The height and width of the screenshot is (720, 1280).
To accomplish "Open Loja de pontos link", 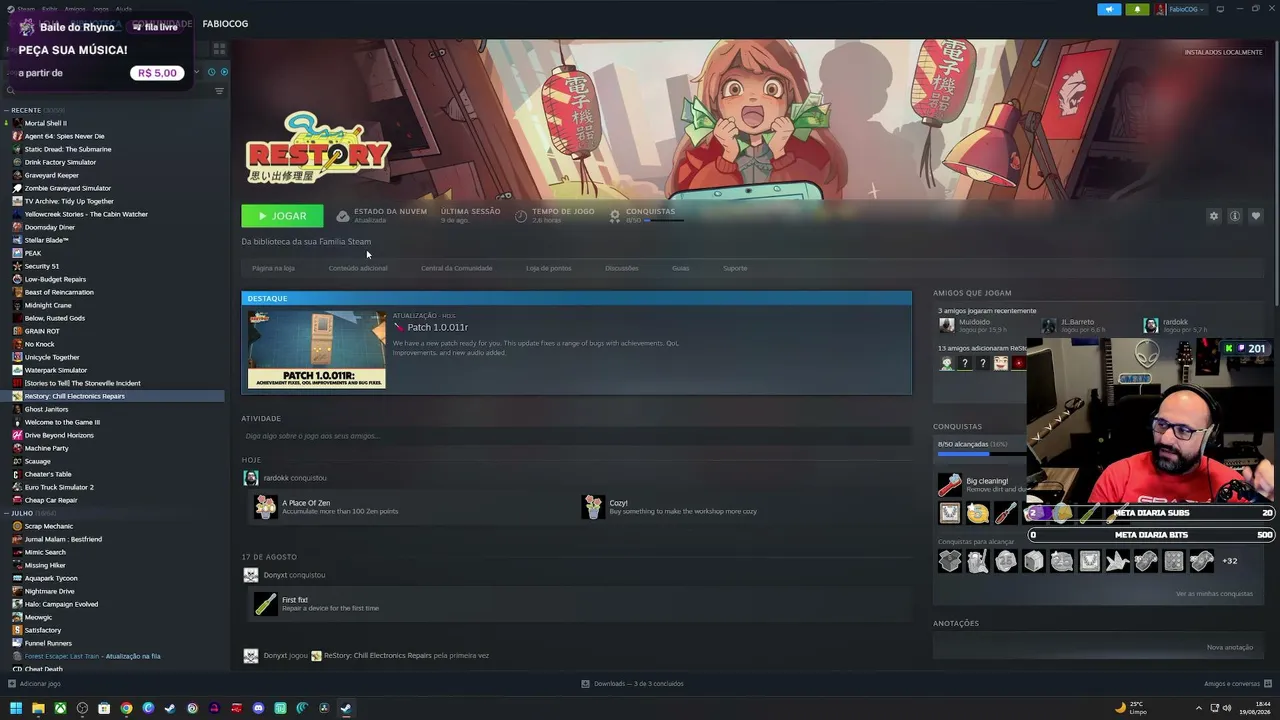I will click(548, 268).
